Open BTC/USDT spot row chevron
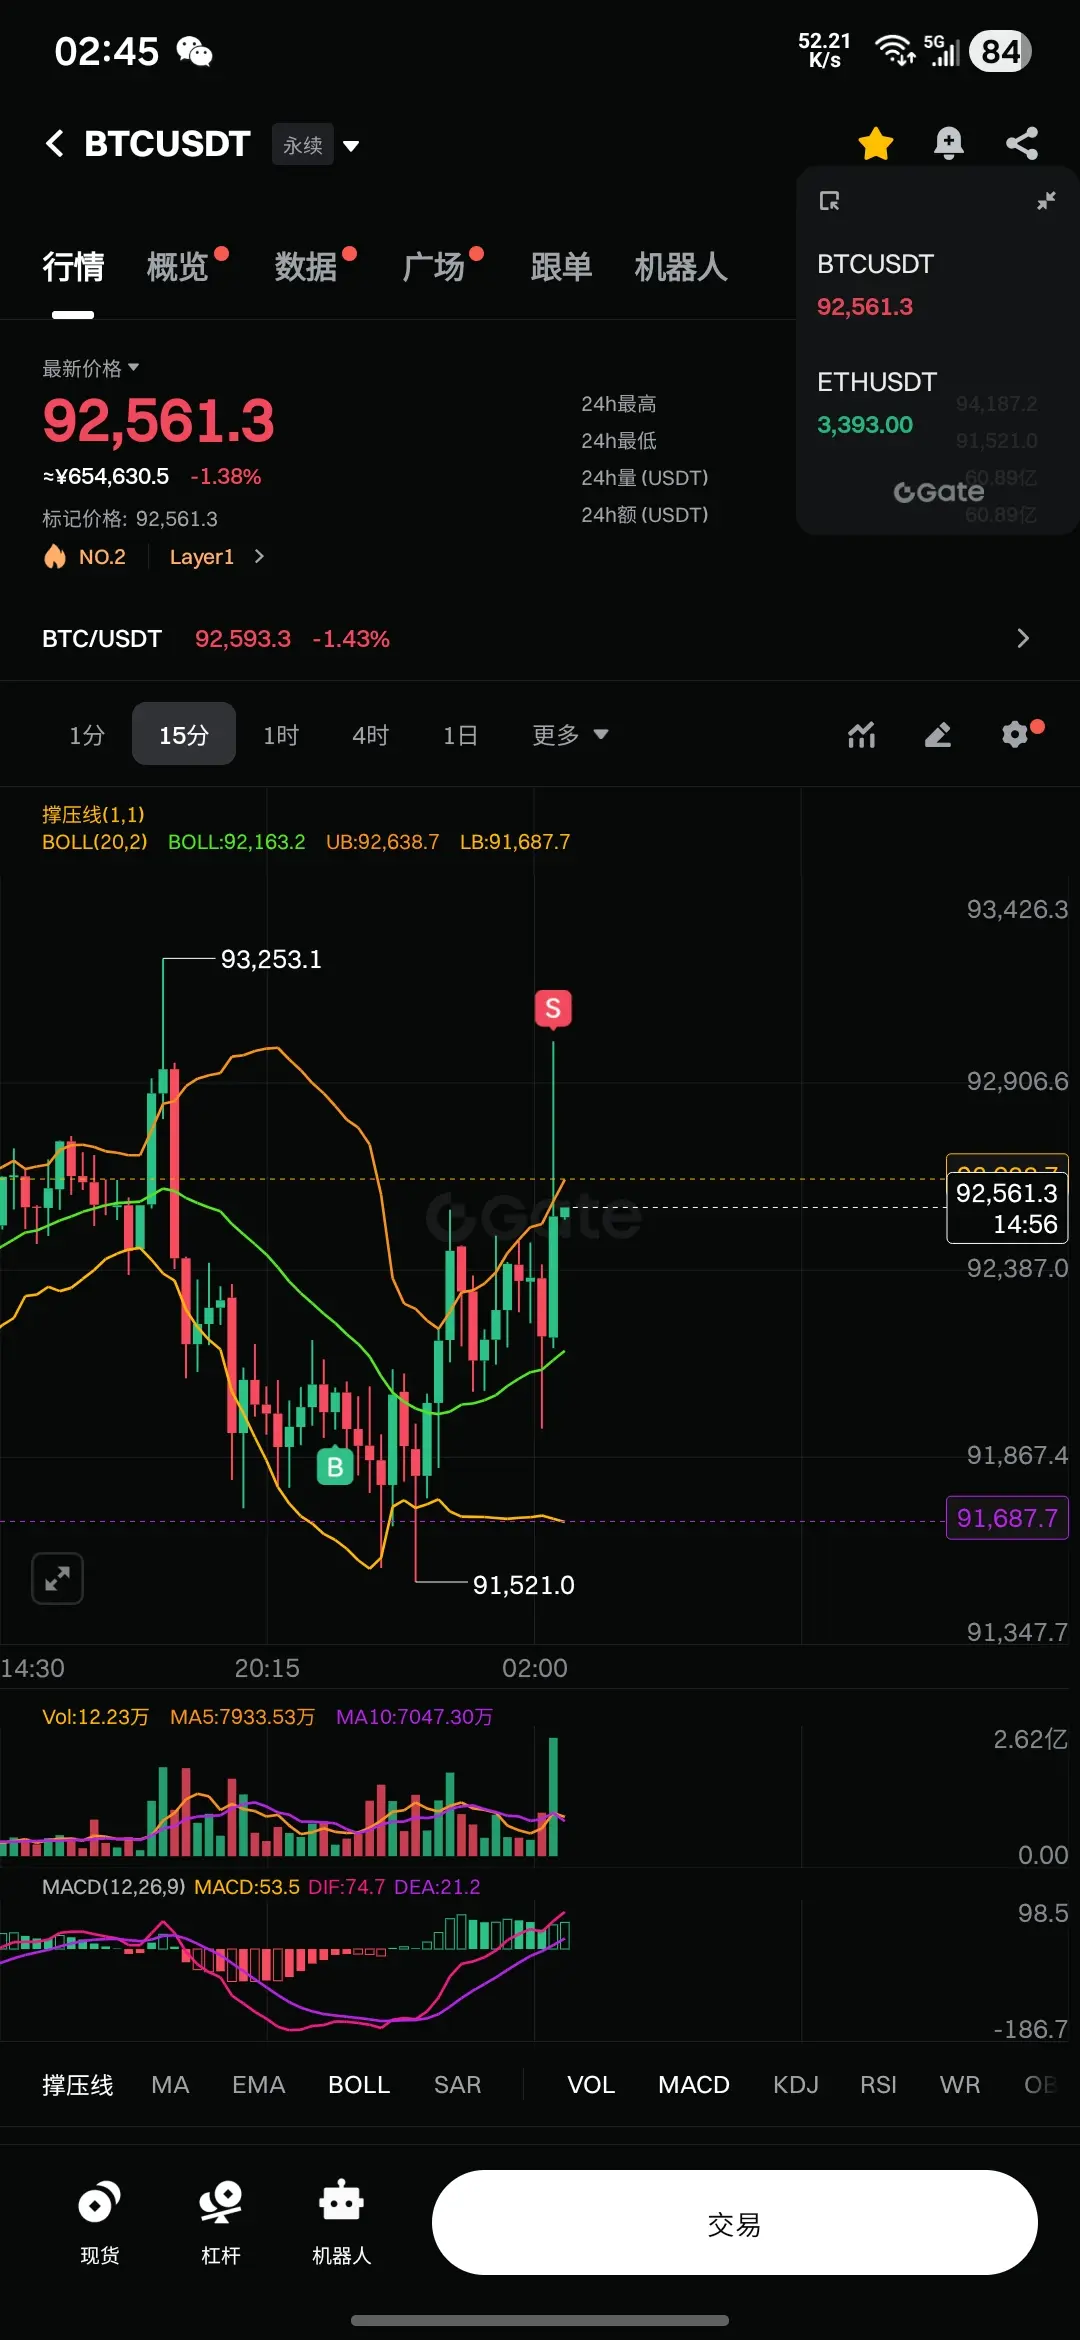The height and width of the screenshot is (2340, 1080). [x=1022, y=638]
